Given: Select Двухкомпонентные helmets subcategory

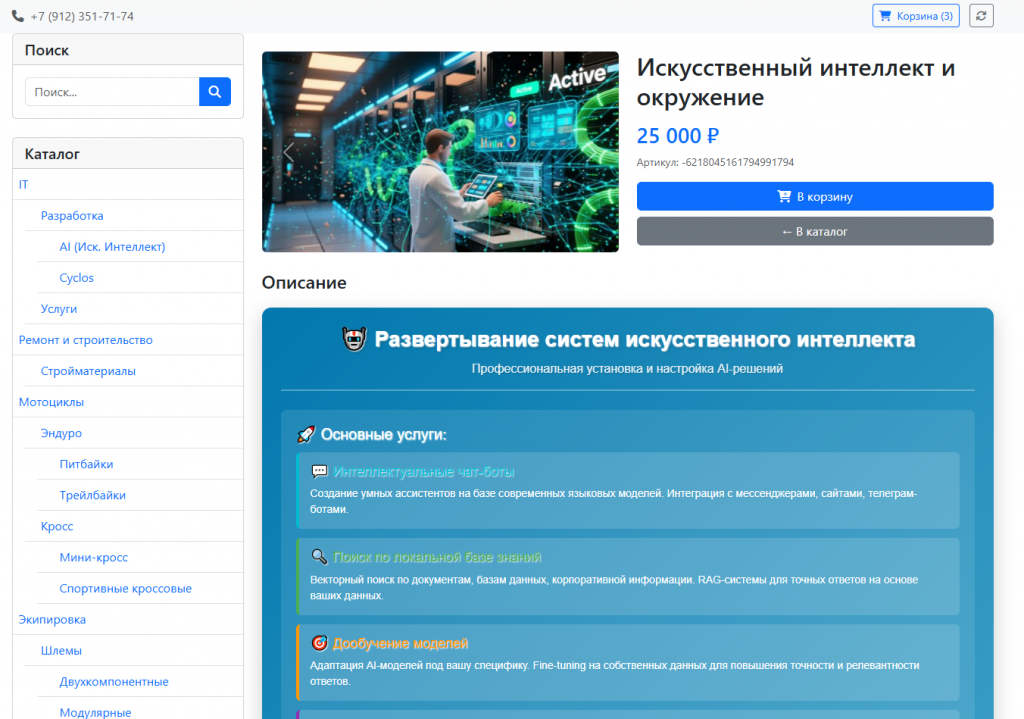Looking at the screenshot, I should pyautogui.click(x=114, y=681).
